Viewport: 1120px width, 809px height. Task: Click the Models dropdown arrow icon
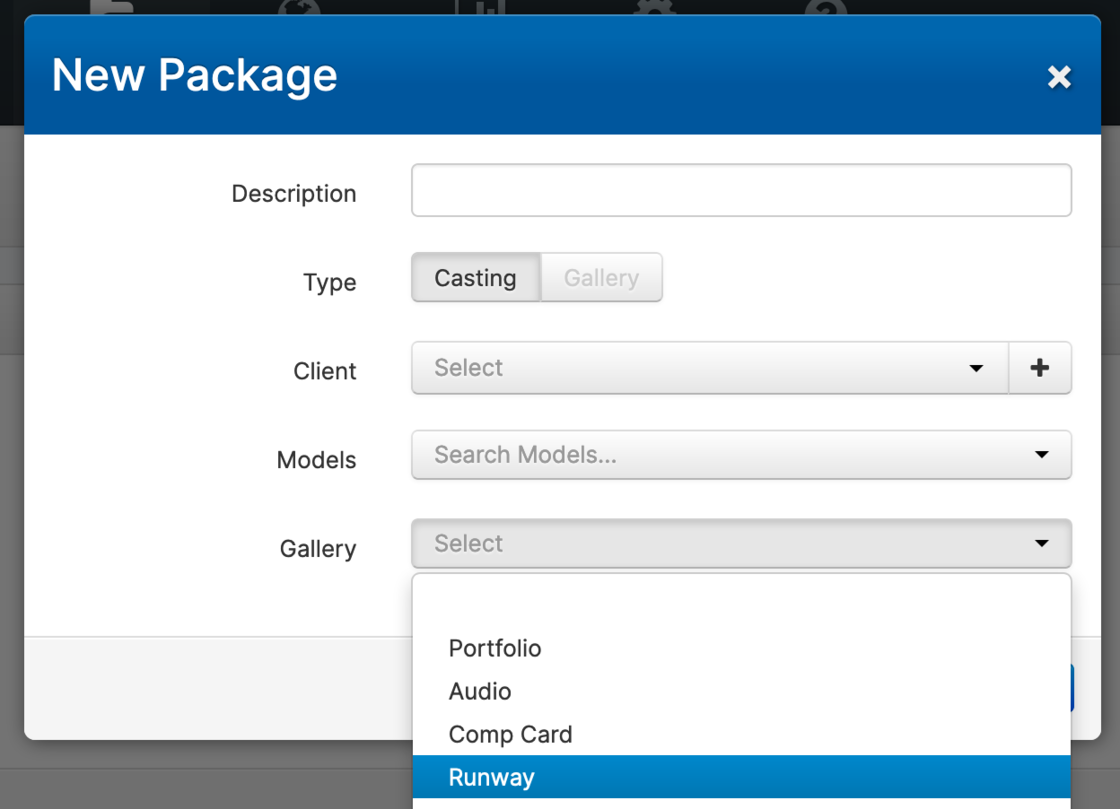pos(1042,455)
